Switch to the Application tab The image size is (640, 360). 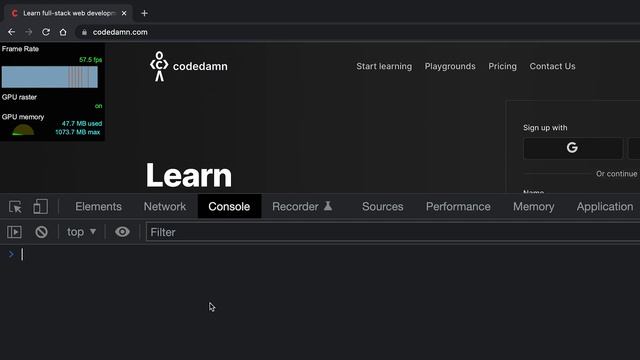point(605,207)
